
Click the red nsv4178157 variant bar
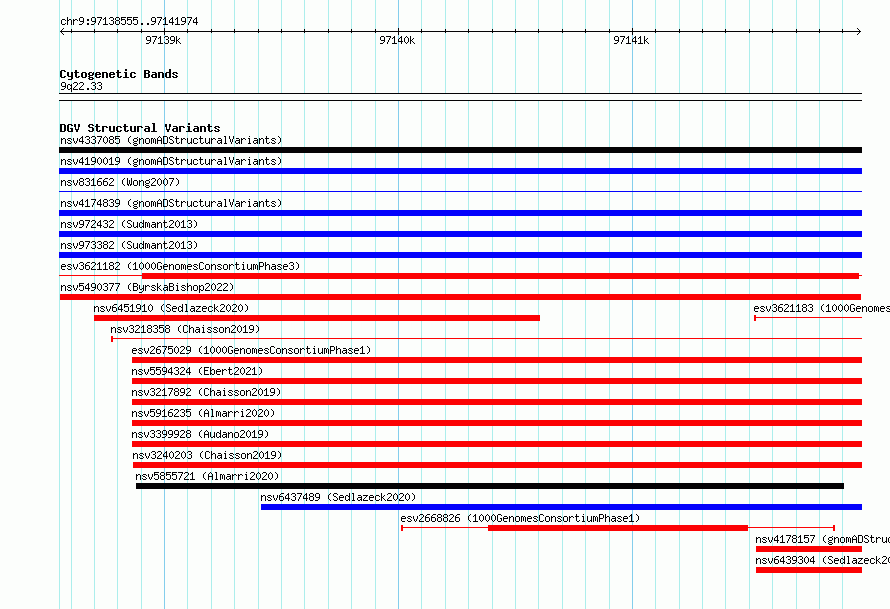click(x=809, y=549)
